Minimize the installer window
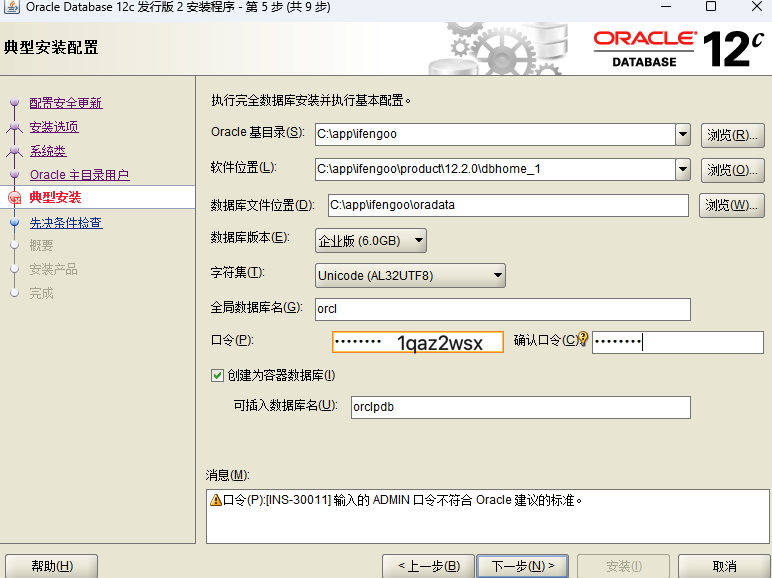 coord(666,6)
